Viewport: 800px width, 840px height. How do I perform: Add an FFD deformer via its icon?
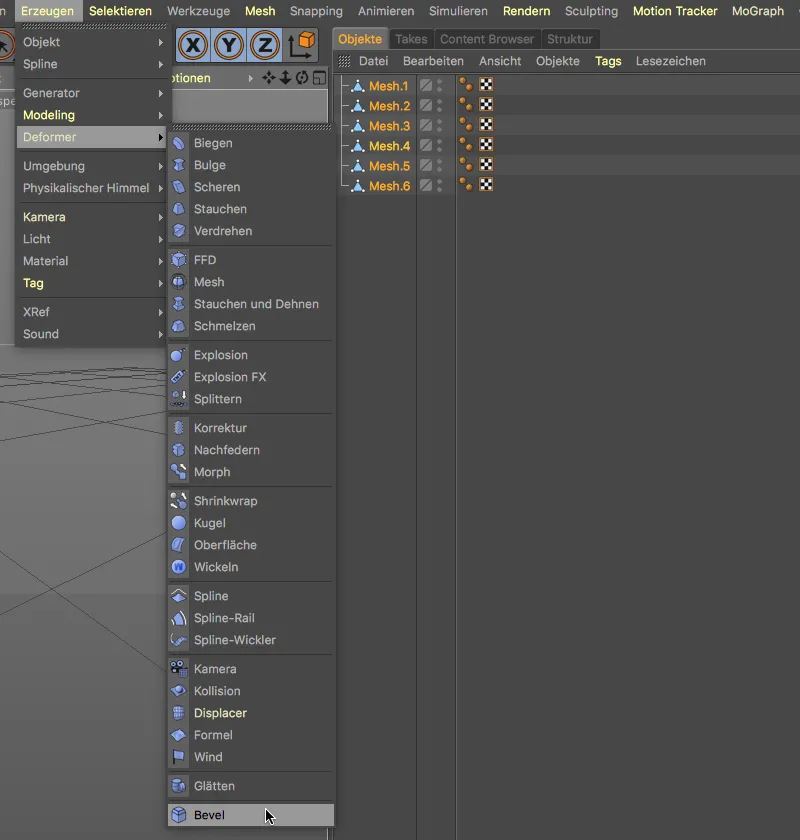[178, 260]
